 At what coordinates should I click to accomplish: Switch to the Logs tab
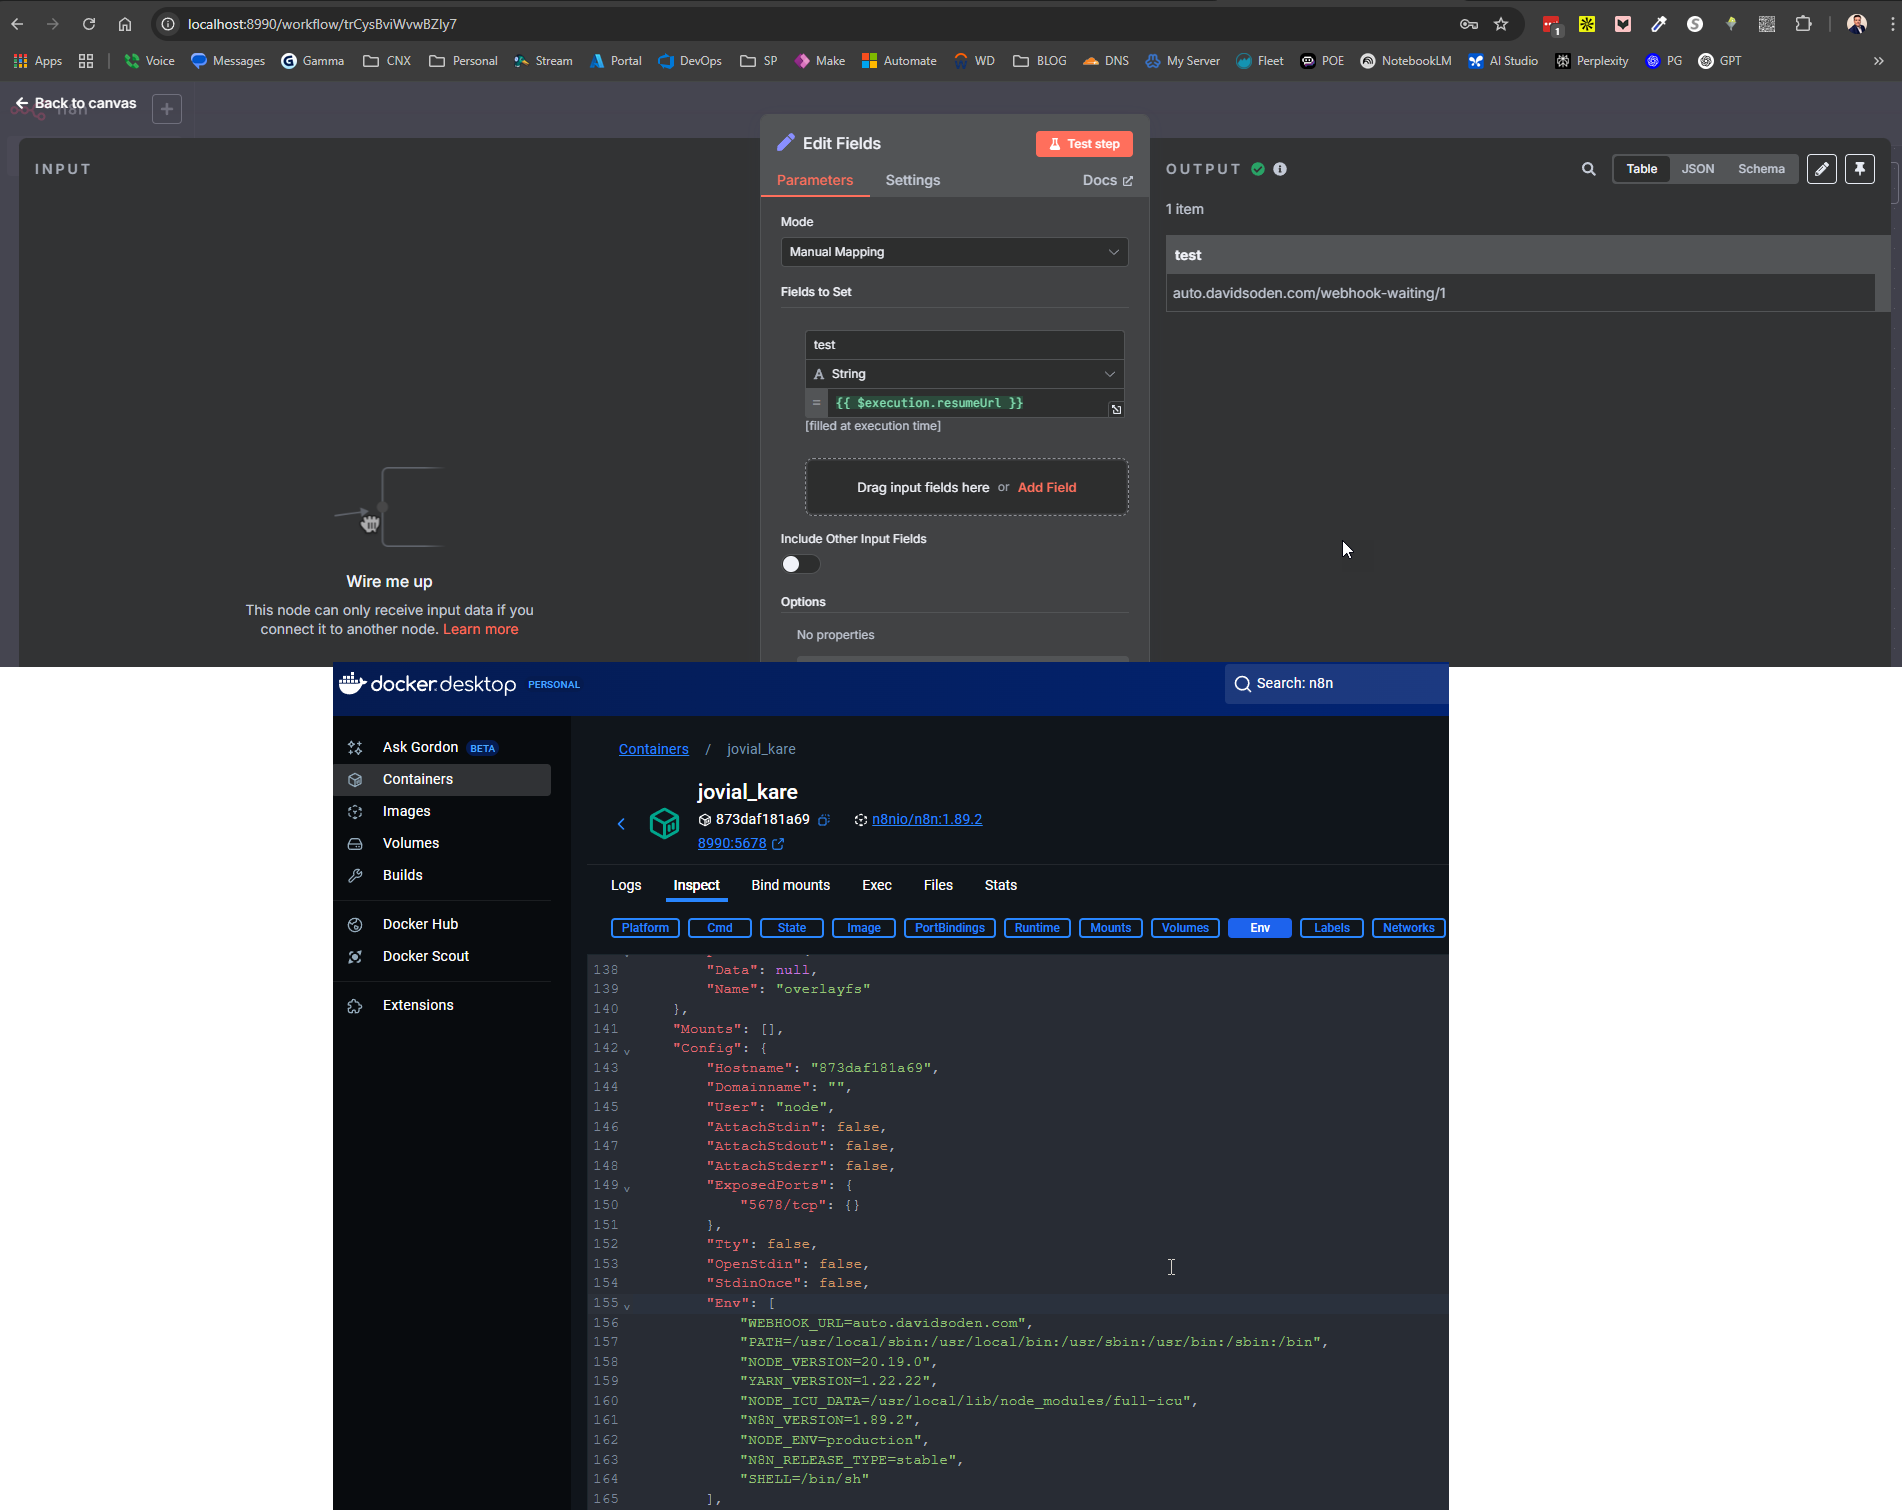pos(626,886)
